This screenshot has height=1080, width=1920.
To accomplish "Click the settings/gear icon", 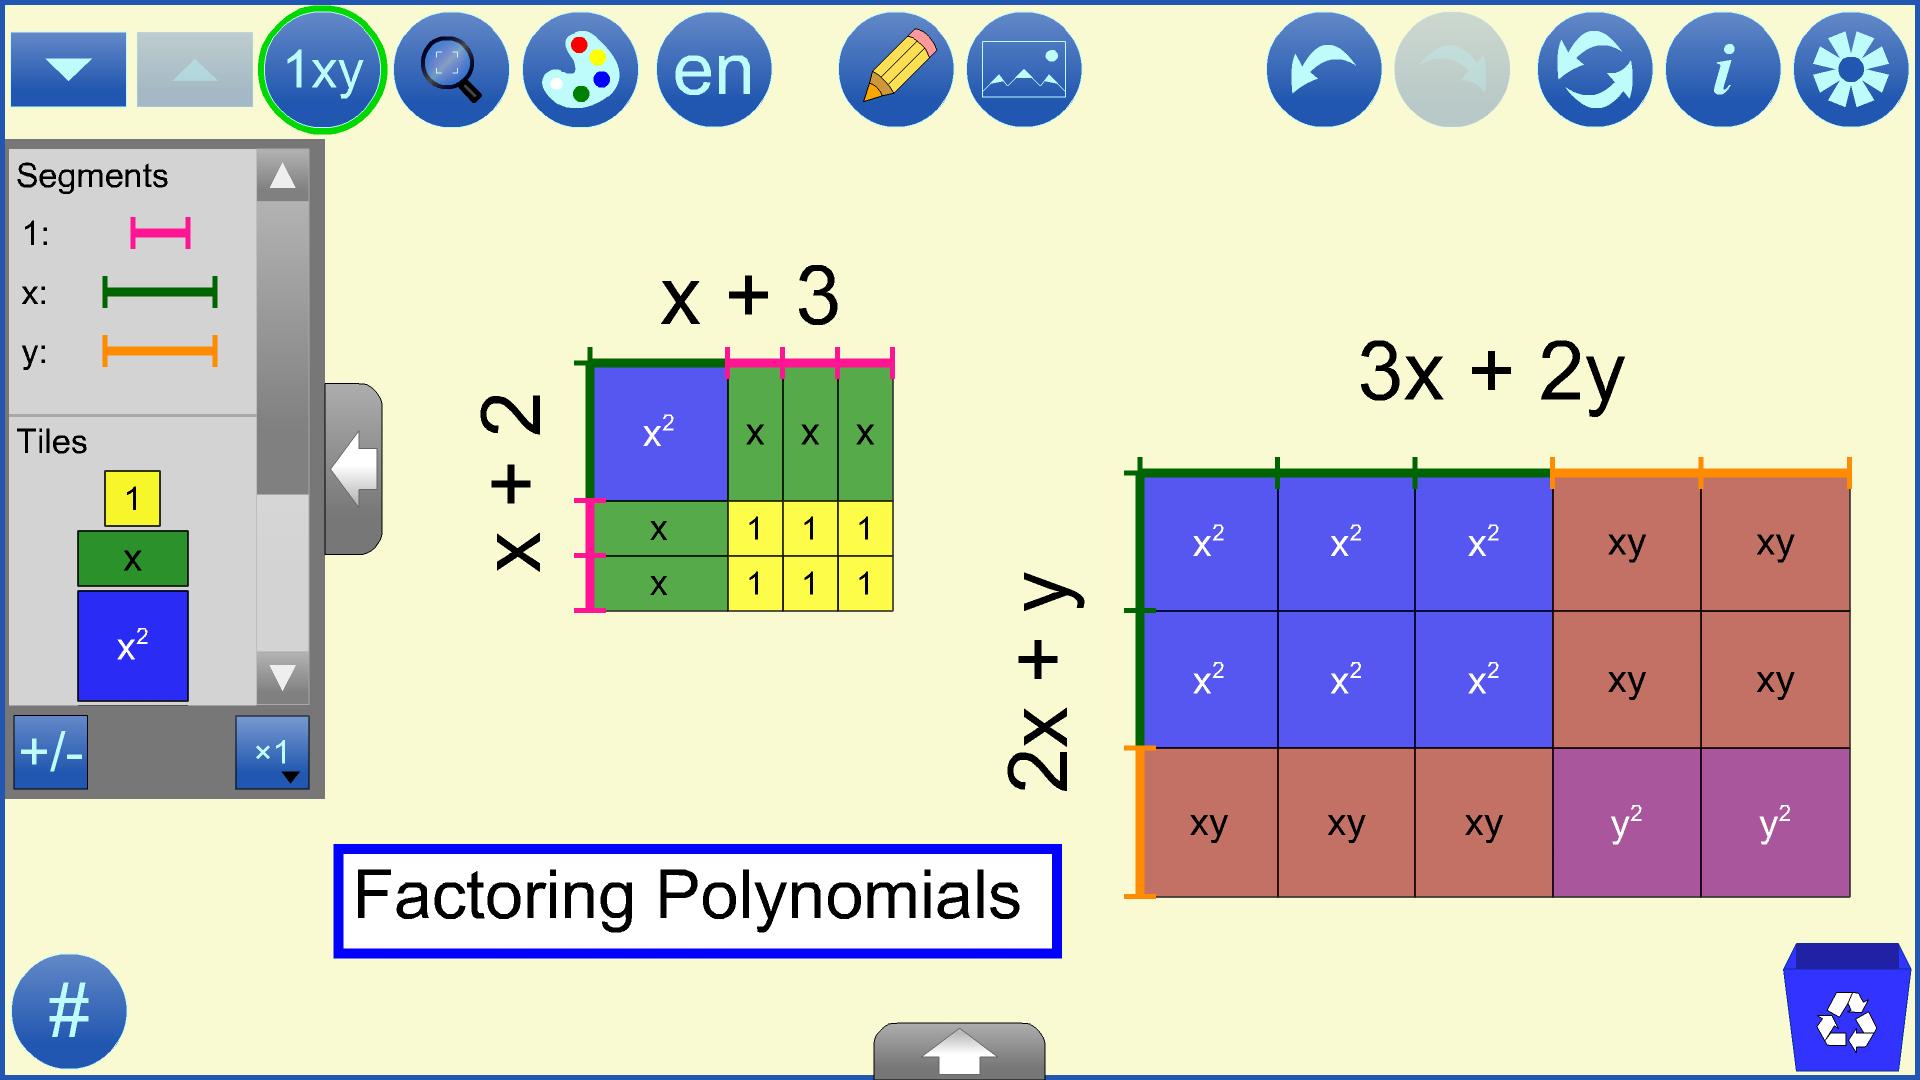I will click(x=1845, y=69).
